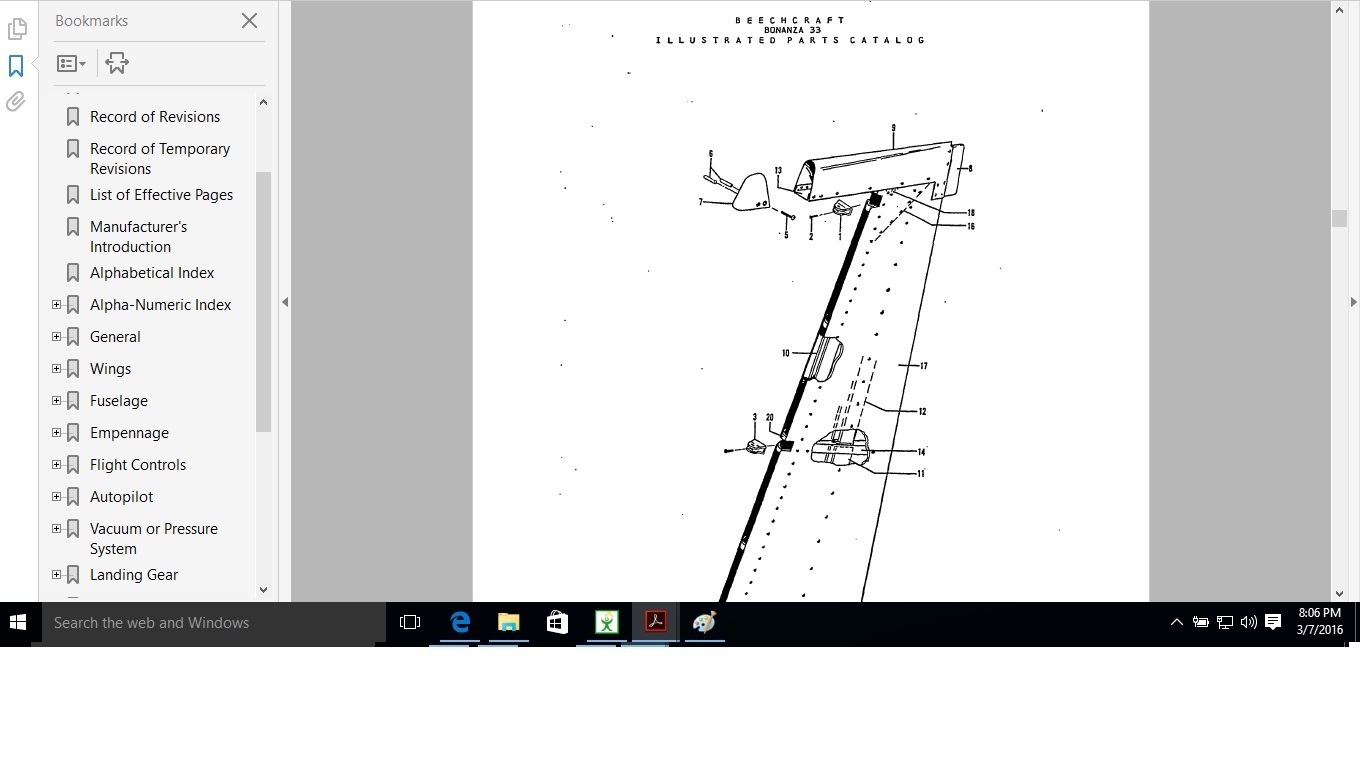1366x768 pixels.
Task: Jump to Flight Controls bookmark
Action: point(138,465)
